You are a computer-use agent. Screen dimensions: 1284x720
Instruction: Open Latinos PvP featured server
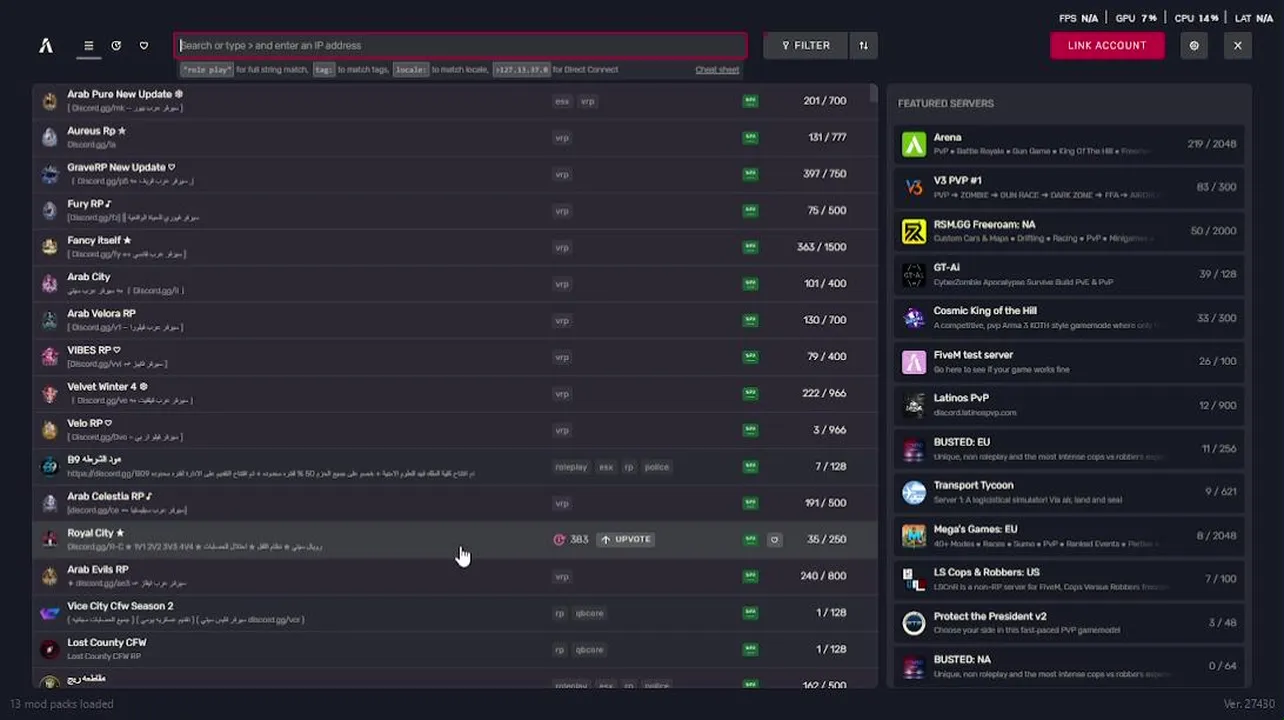(x=1069, y=405)
